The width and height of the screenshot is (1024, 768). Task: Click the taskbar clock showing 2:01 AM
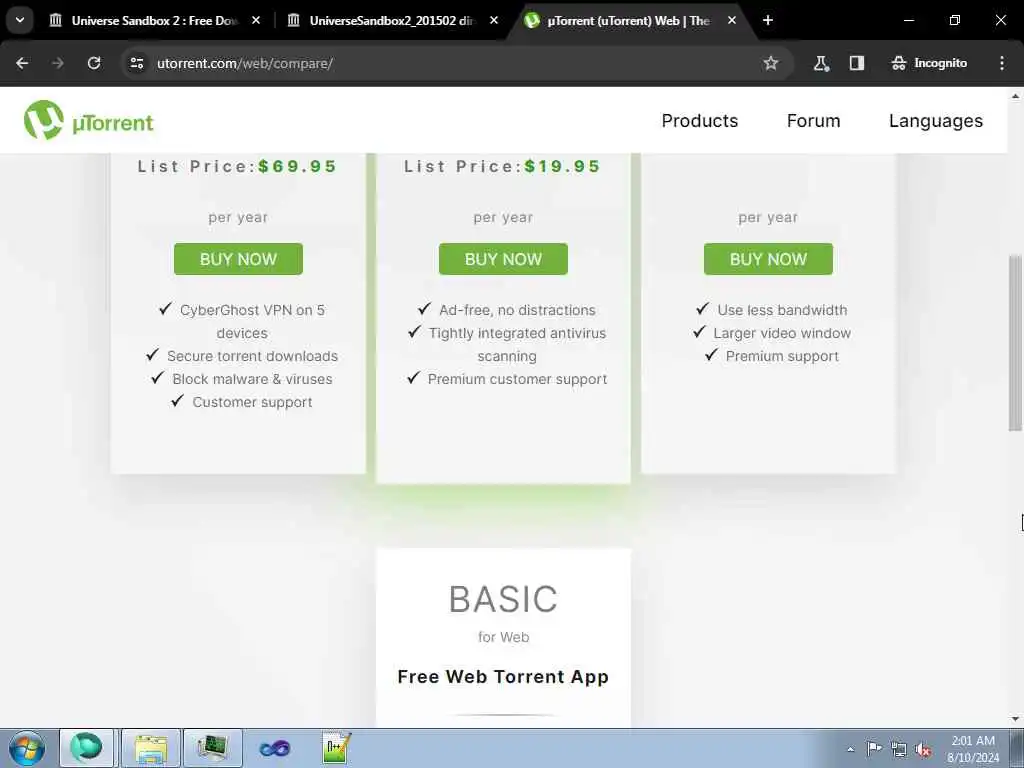(972, 749)
